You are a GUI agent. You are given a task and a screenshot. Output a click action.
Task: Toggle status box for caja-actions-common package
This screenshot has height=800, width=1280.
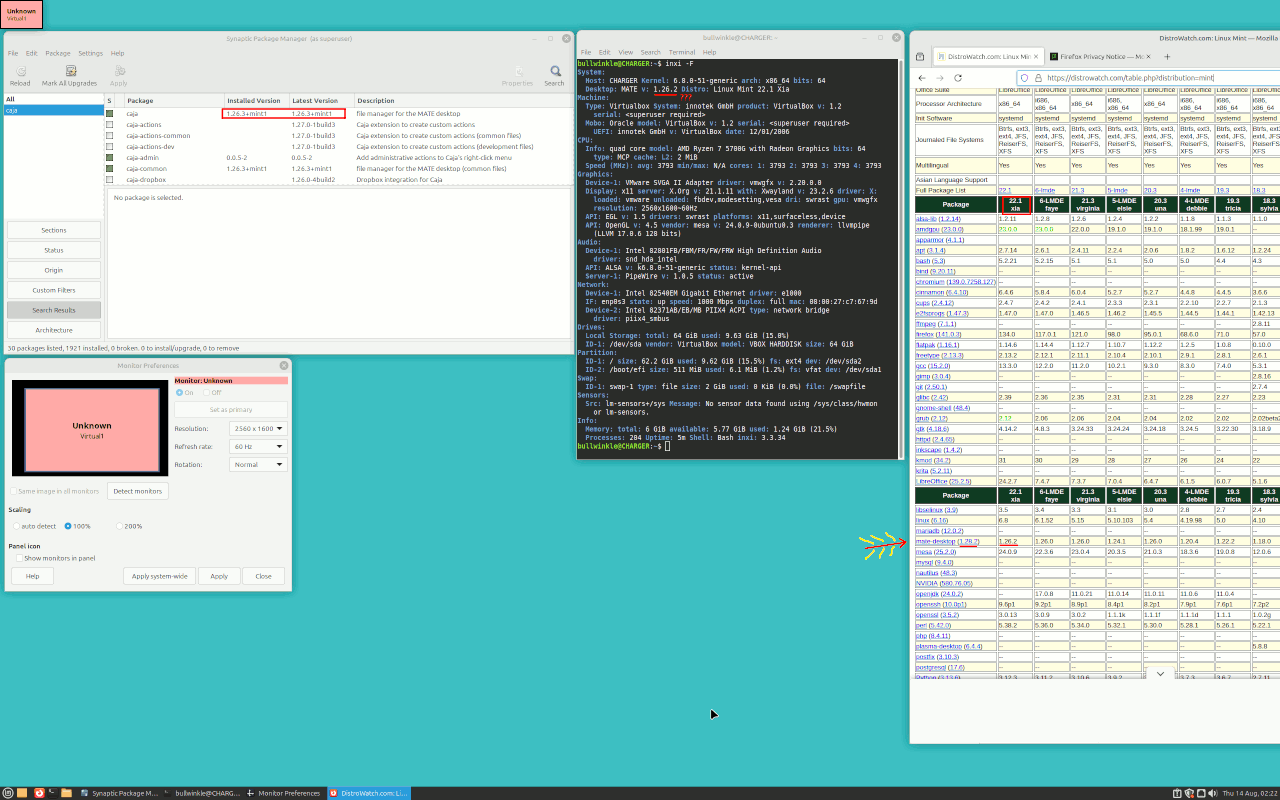[110, 136]
